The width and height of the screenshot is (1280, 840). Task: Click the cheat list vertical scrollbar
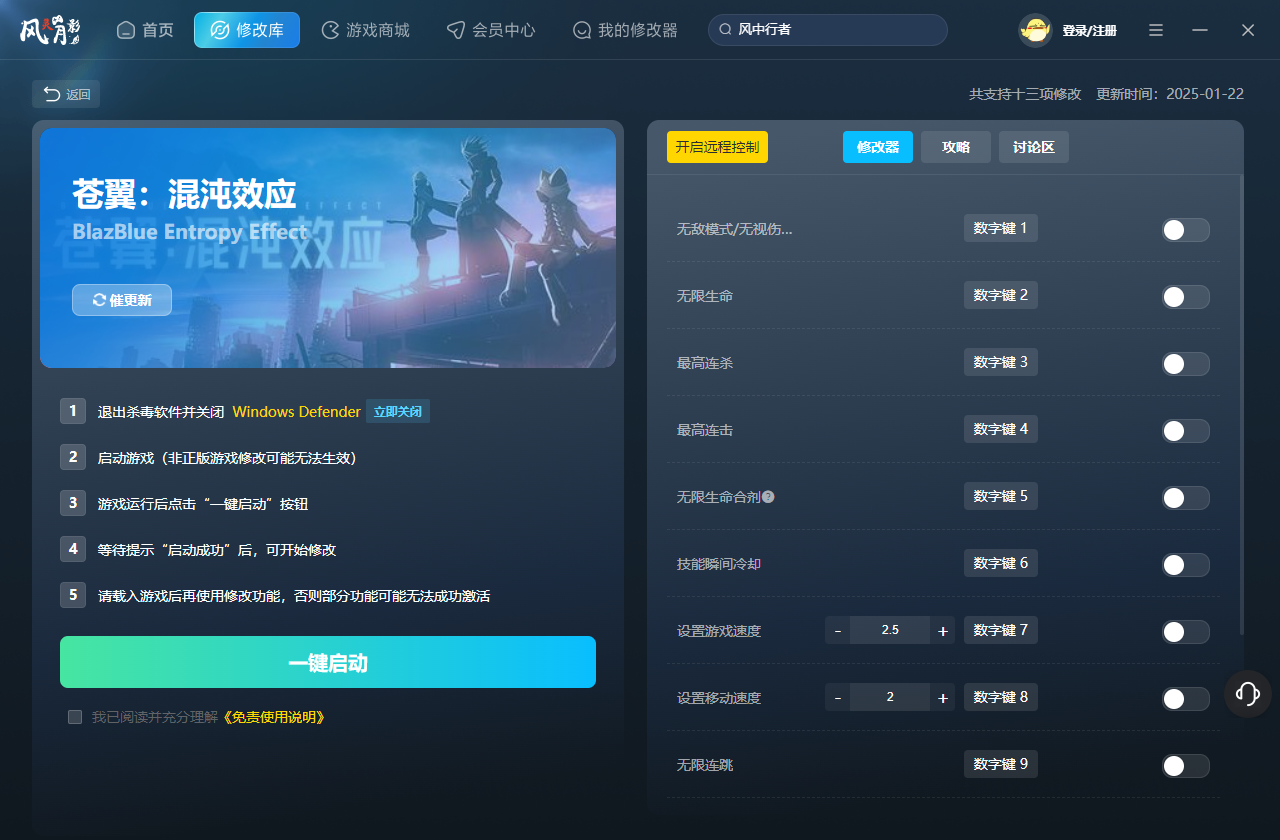(x=1241, y=400)
